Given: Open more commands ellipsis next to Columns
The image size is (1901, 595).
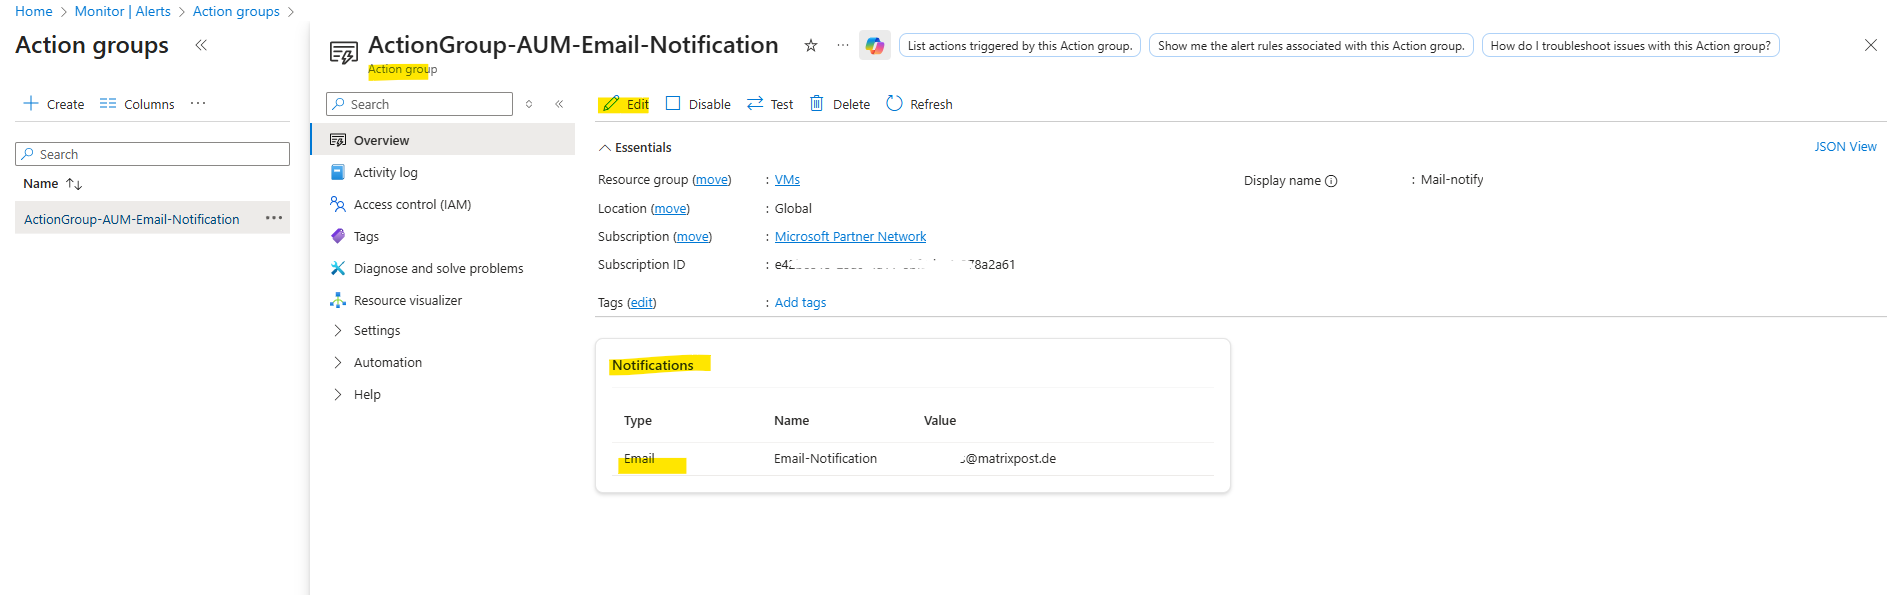Looking at the screenshot, I should 198,103.
